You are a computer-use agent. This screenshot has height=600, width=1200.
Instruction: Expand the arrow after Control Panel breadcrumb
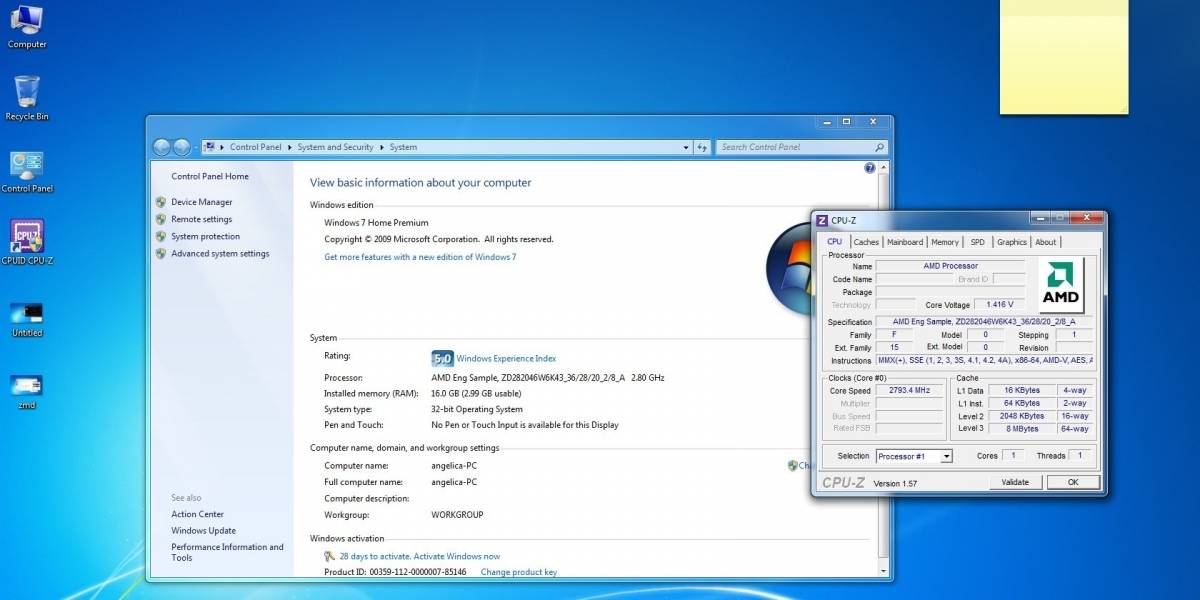(x=288, y=147)
